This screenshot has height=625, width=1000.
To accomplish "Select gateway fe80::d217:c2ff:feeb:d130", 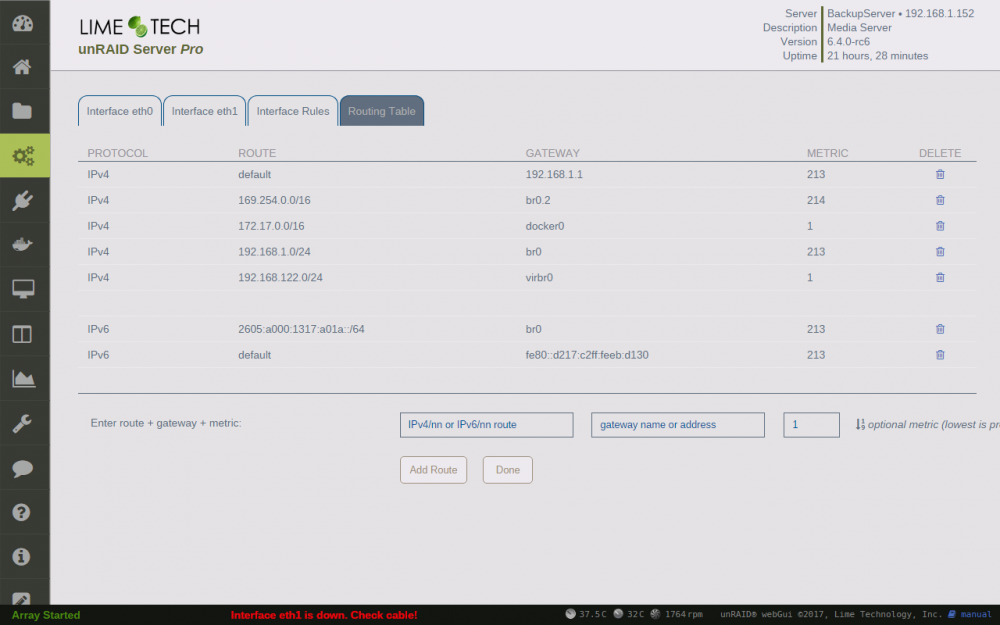I will coord(587,355).
